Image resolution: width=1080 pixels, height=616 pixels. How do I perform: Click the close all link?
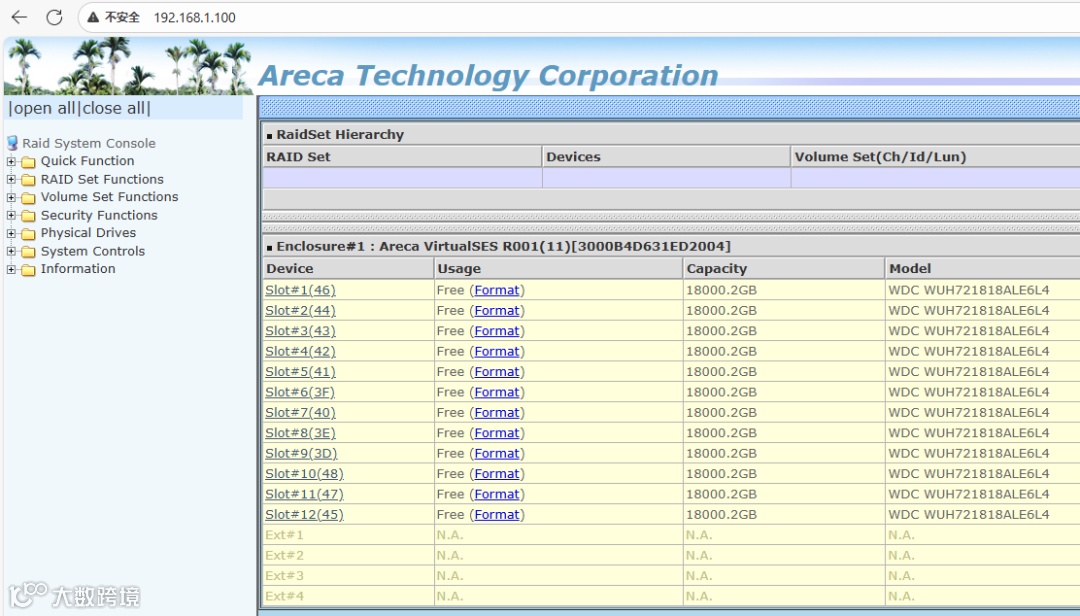point(114,108)
